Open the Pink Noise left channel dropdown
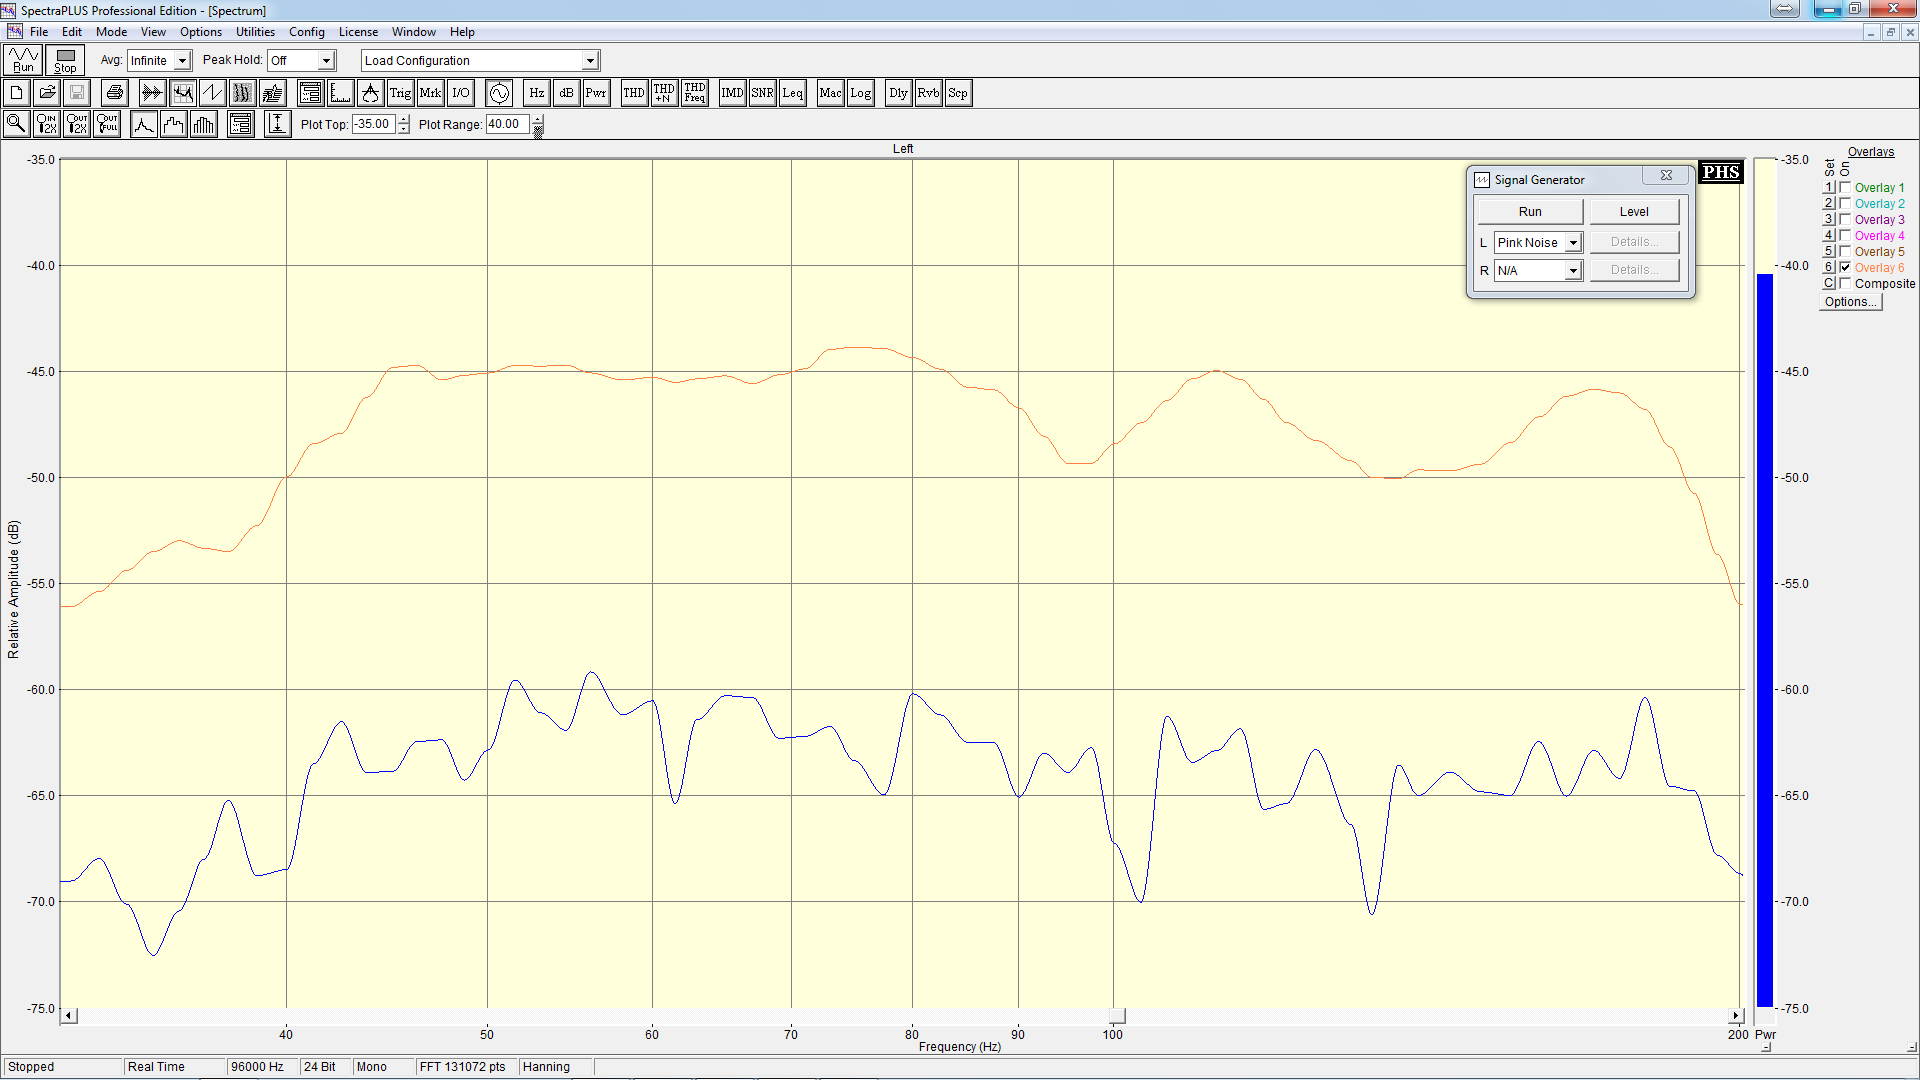The height and width of the screenshot is (1090, 1920). click(x=1572, y=243)
